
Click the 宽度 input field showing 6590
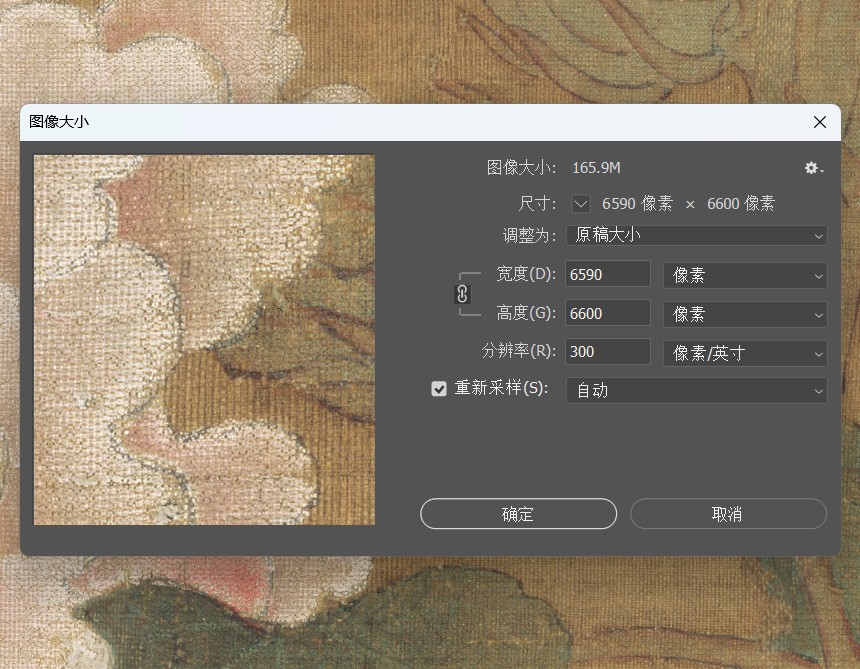[608, 274]
